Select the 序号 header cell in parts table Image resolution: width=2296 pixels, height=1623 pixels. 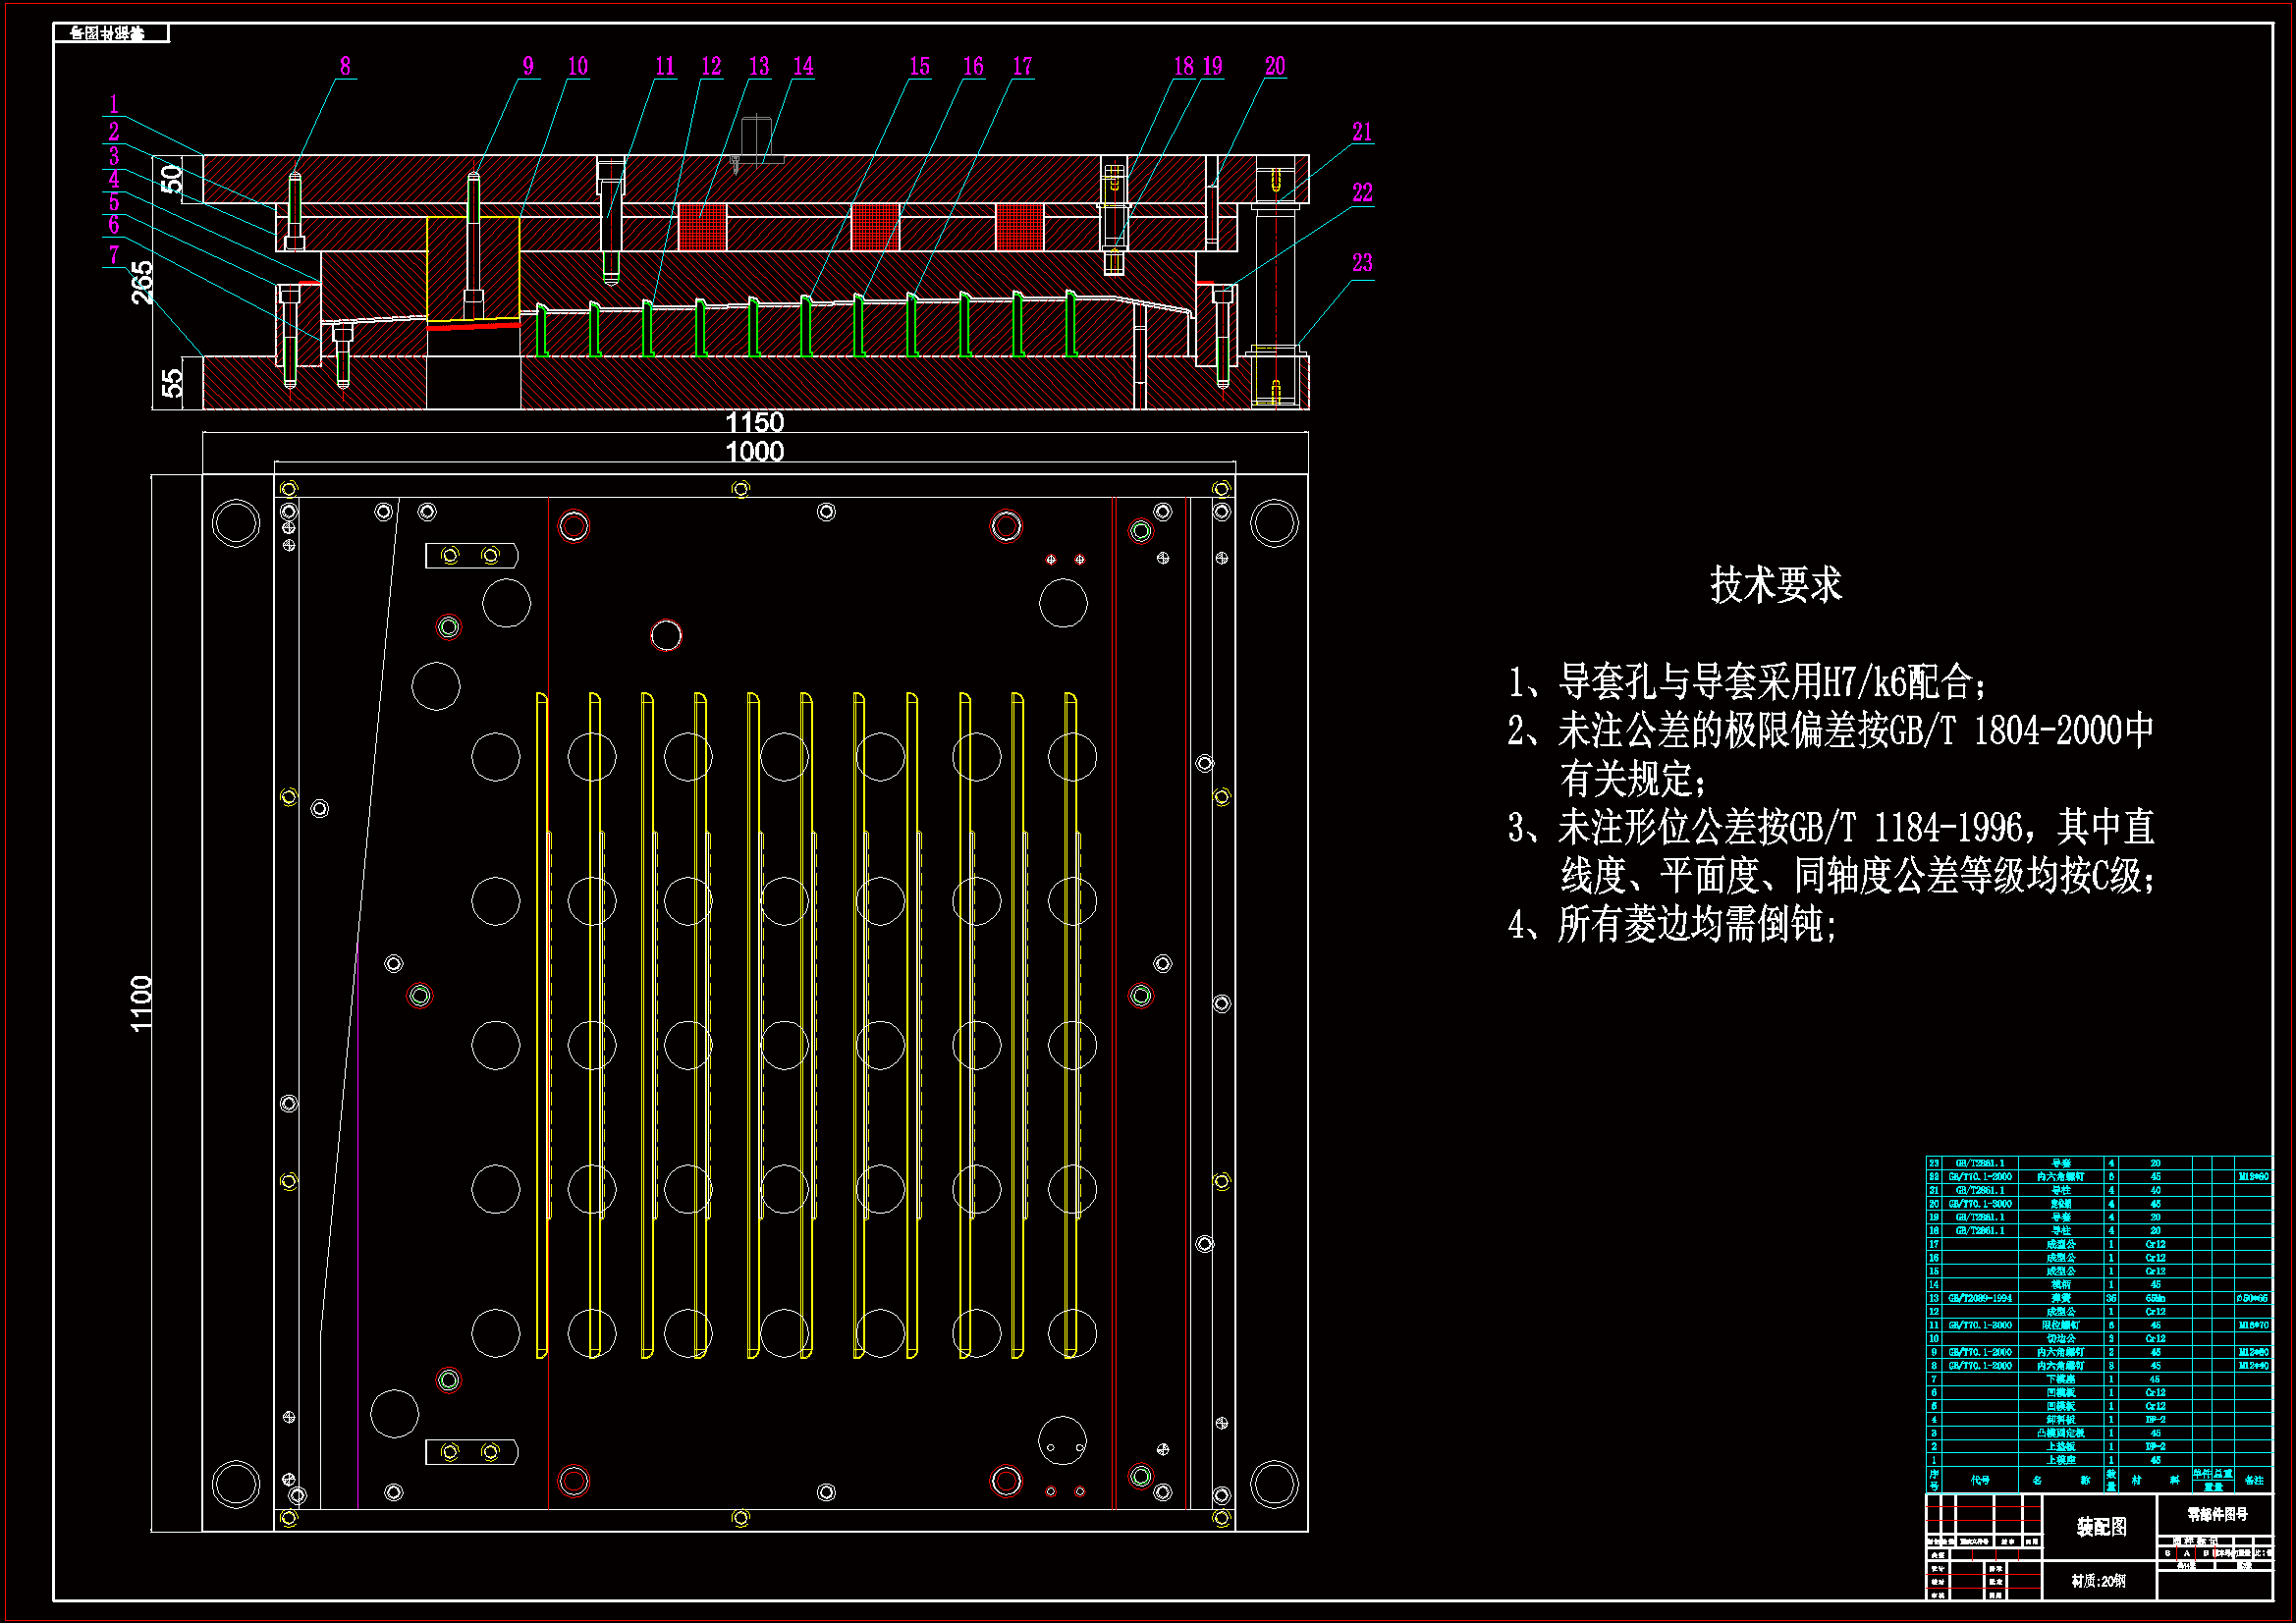(x=1934, y=1480)
